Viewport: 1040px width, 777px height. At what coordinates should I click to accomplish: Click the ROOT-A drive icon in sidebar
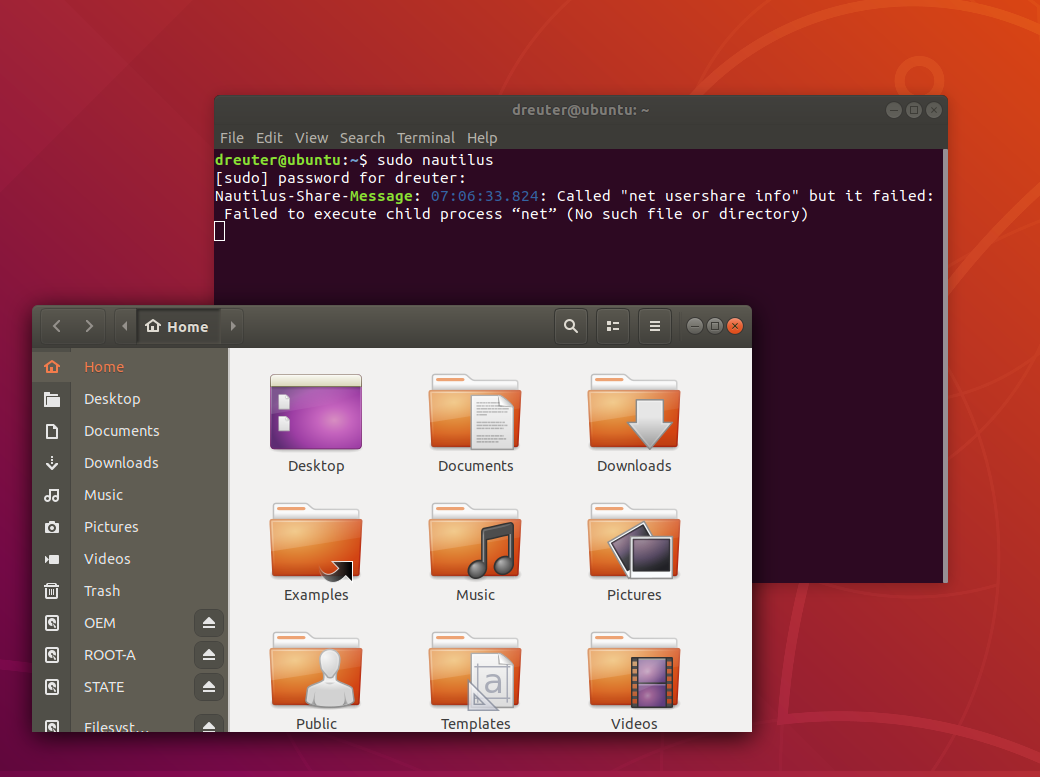[52, 655]
